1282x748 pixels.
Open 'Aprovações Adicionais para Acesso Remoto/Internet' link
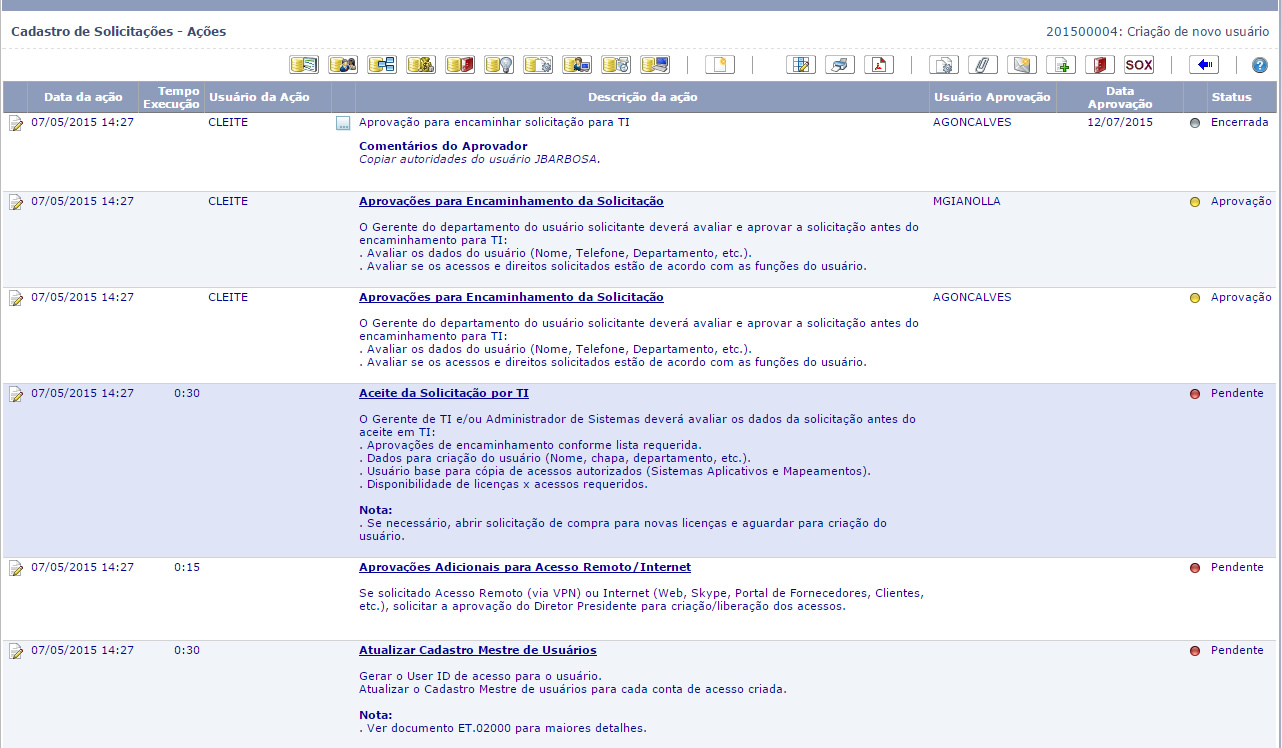pyautogui.click(x=524, y=567)
